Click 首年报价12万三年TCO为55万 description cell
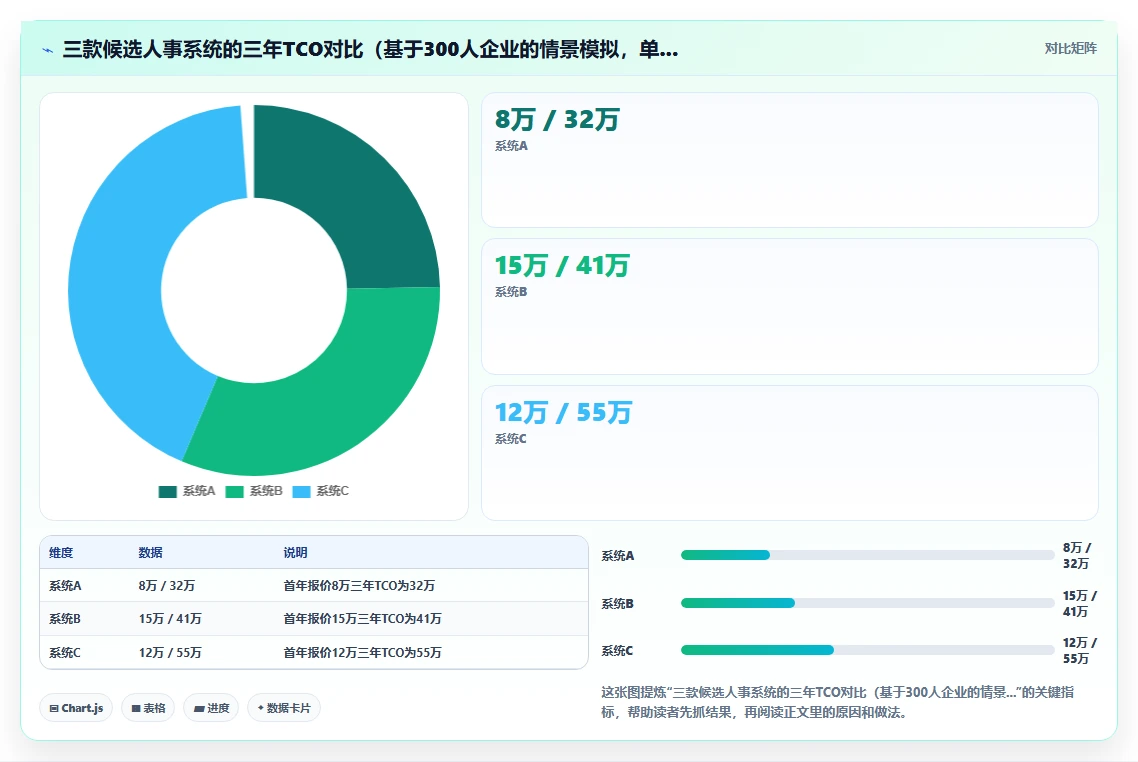1138x762 pixels. [x=362, y=652]
